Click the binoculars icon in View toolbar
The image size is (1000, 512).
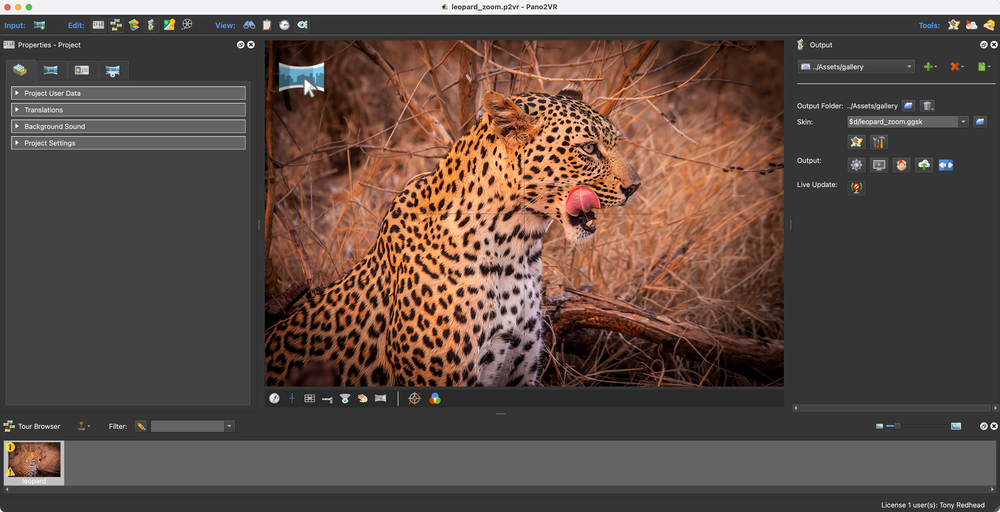point(249,24)
